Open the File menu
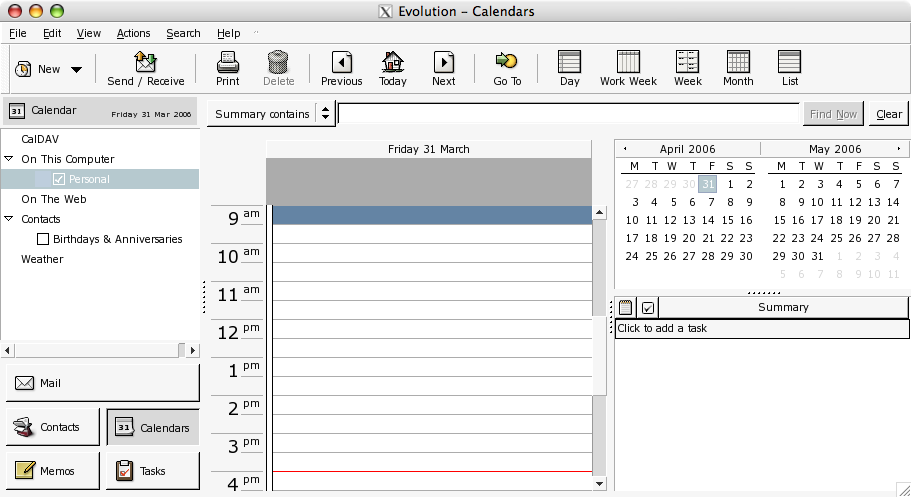 click(x=18, y=33)
